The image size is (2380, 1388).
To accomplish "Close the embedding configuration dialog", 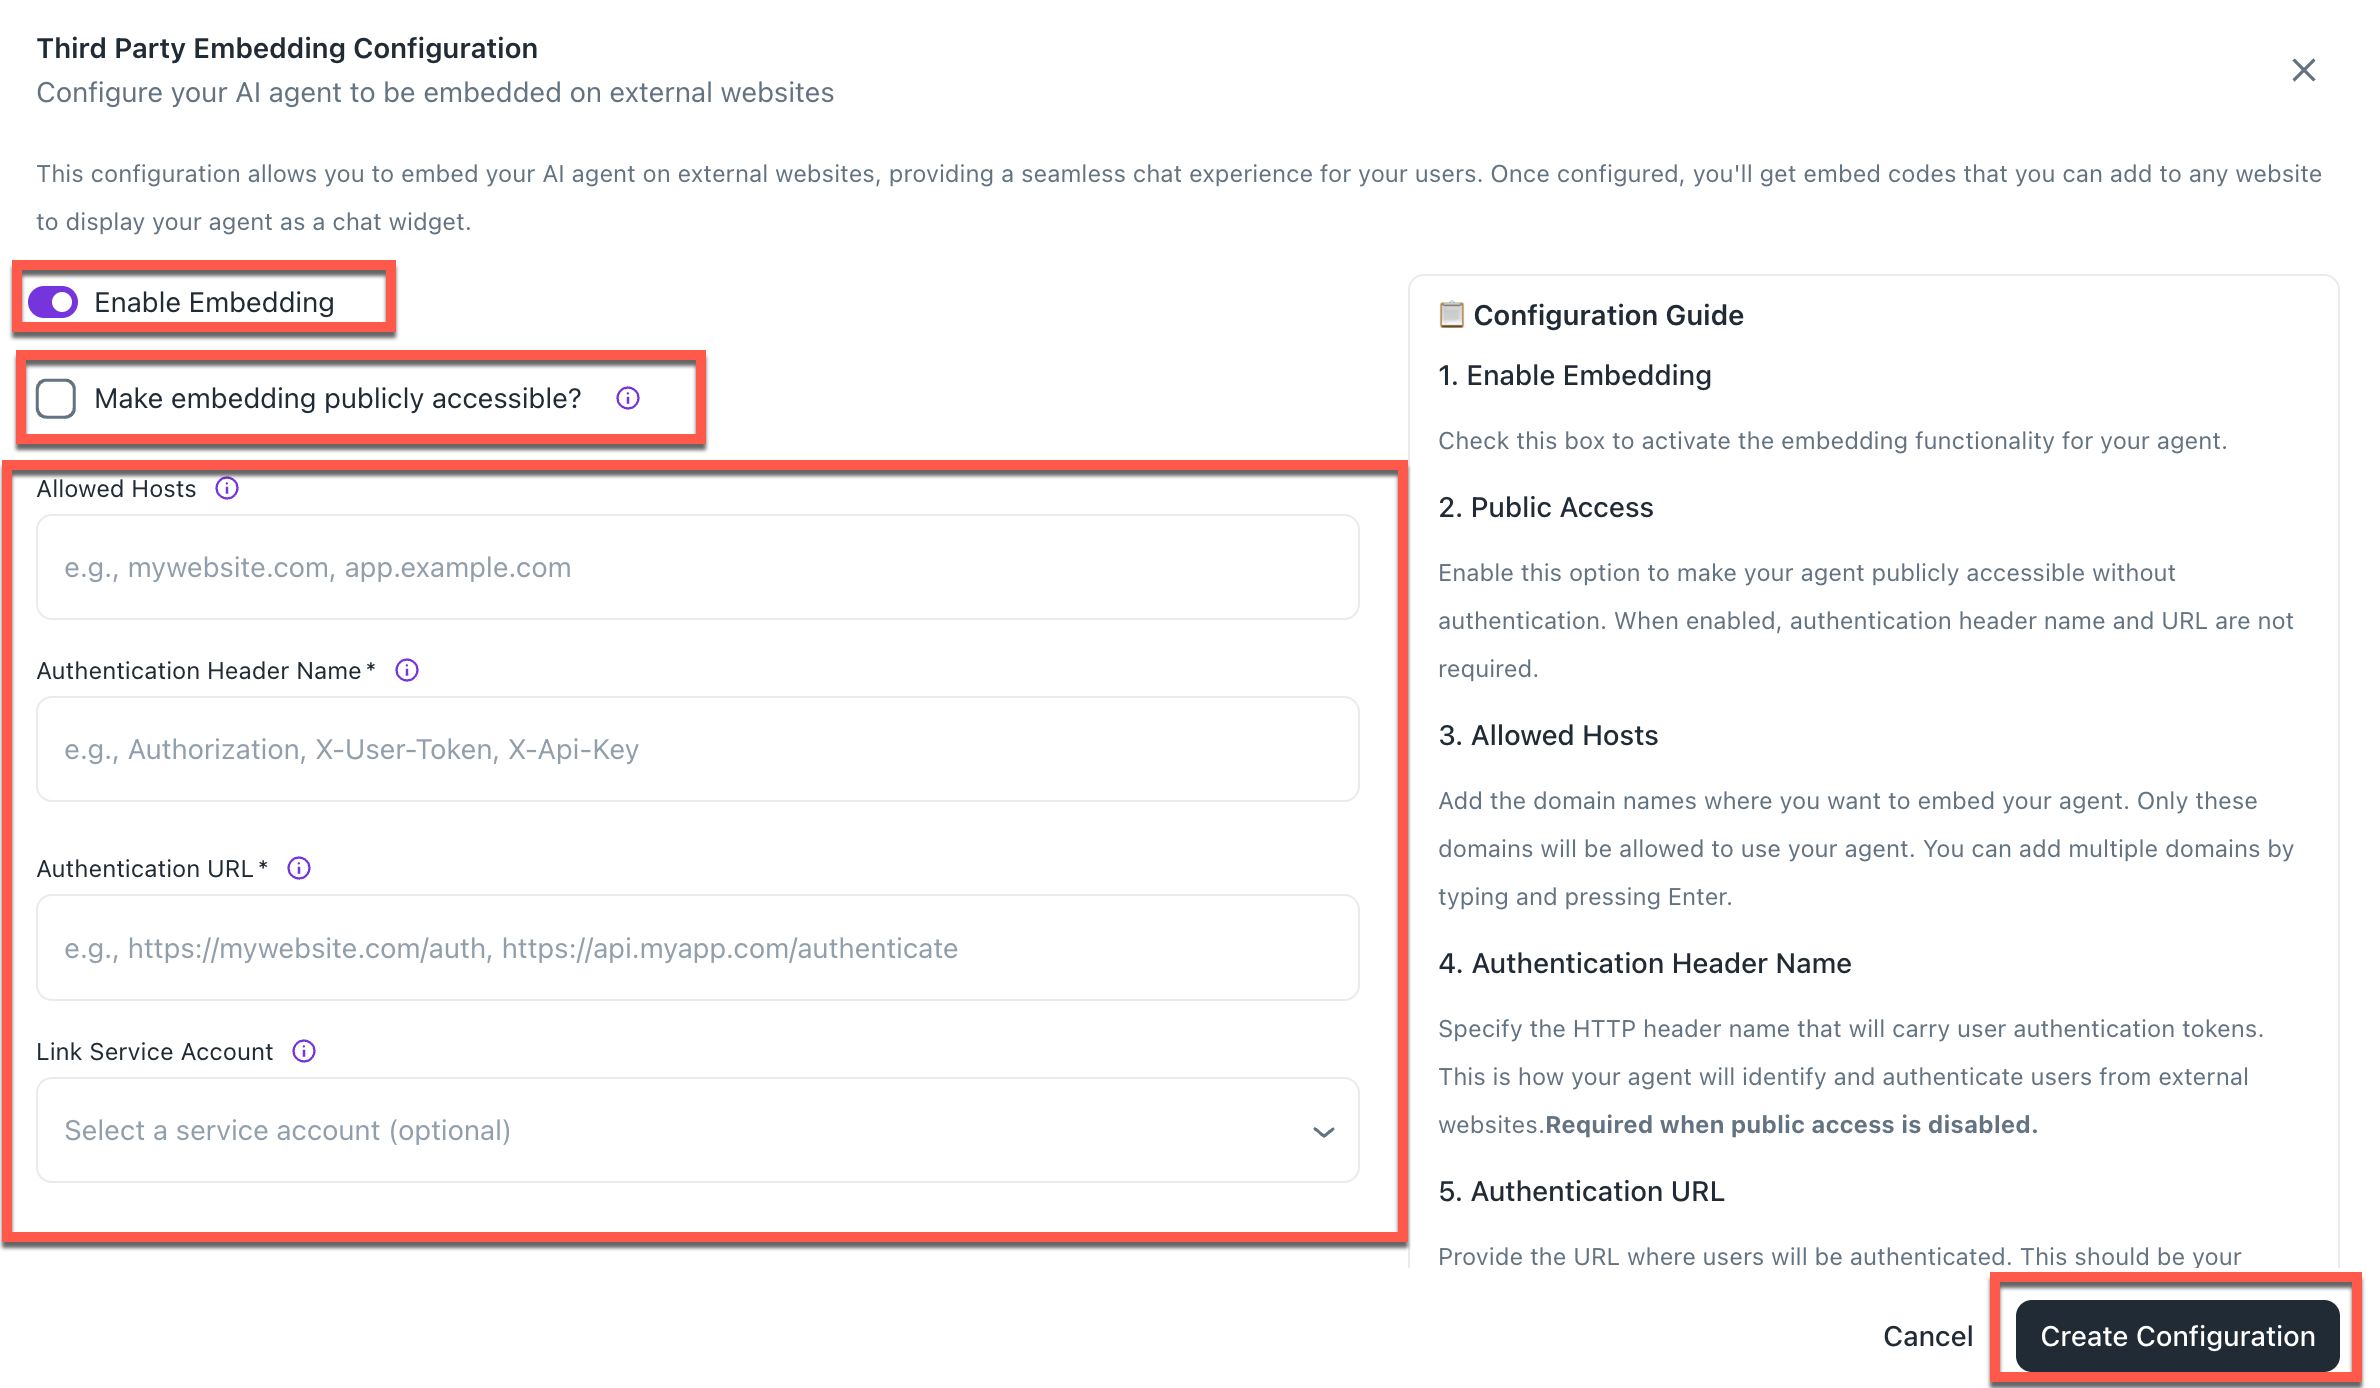I will pos(2303,70).
